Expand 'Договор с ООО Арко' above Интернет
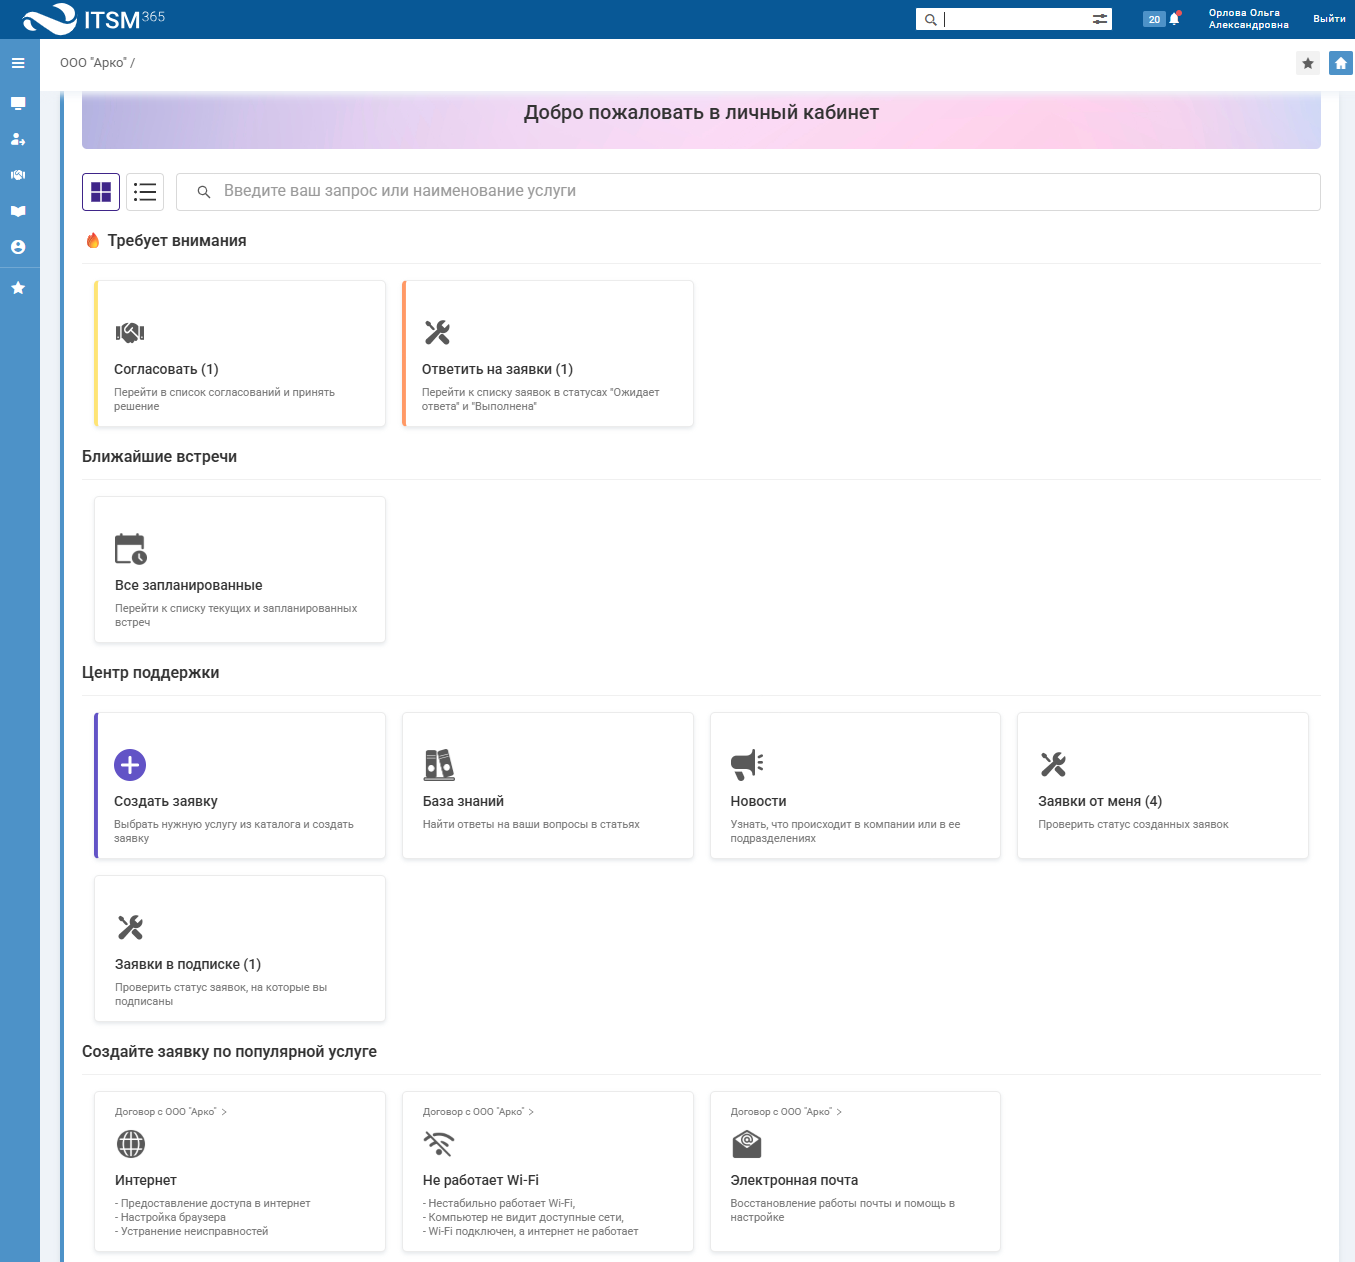 point(171,1112)
